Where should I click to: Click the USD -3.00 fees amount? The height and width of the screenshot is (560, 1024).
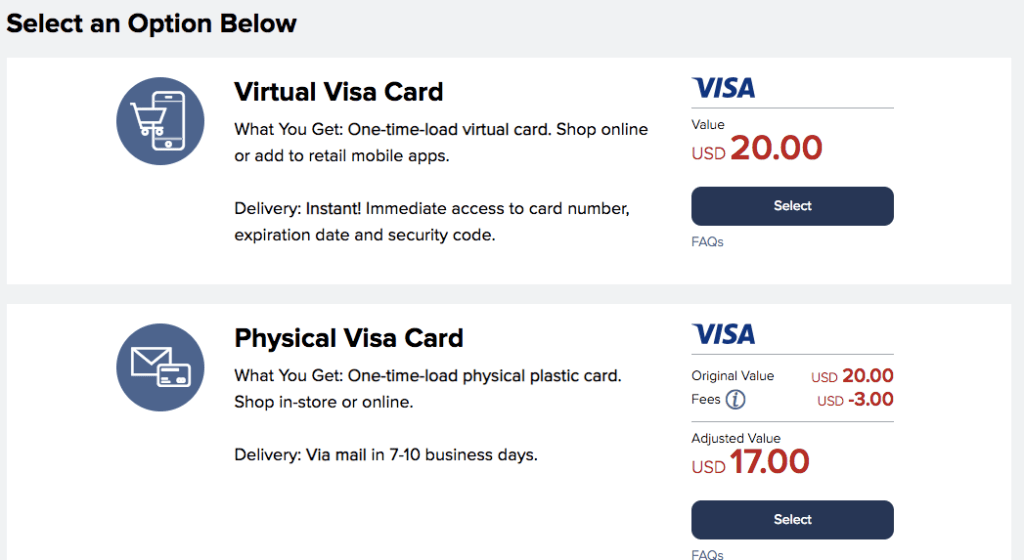click(x=856, y=399)
